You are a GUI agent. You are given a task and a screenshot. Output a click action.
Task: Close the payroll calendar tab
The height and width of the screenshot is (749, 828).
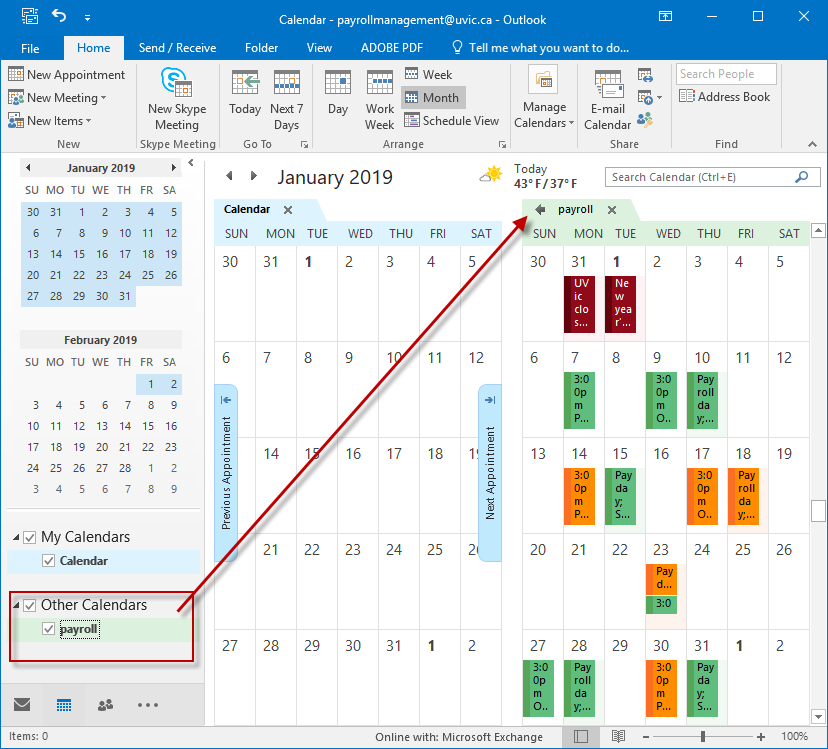[x=612, y=210]
